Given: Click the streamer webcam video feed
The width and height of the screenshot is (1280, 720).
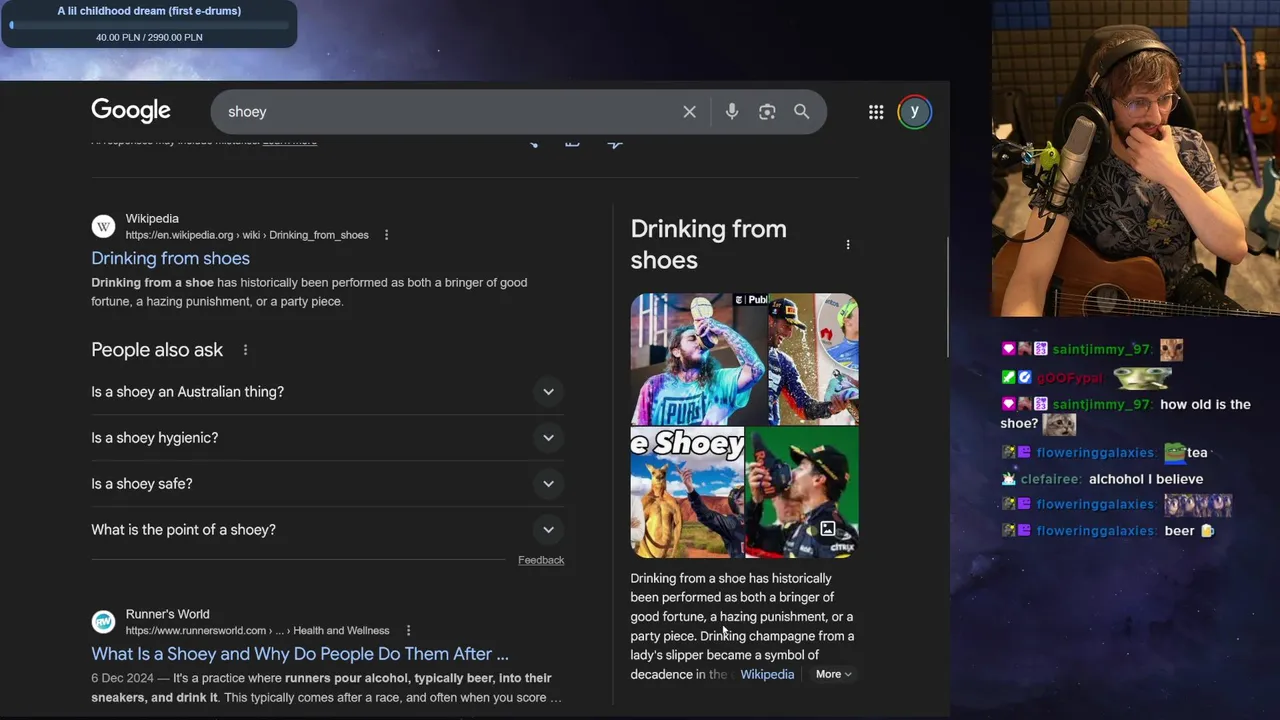Looking at the screenshot, I should (x=1136, y=158).
